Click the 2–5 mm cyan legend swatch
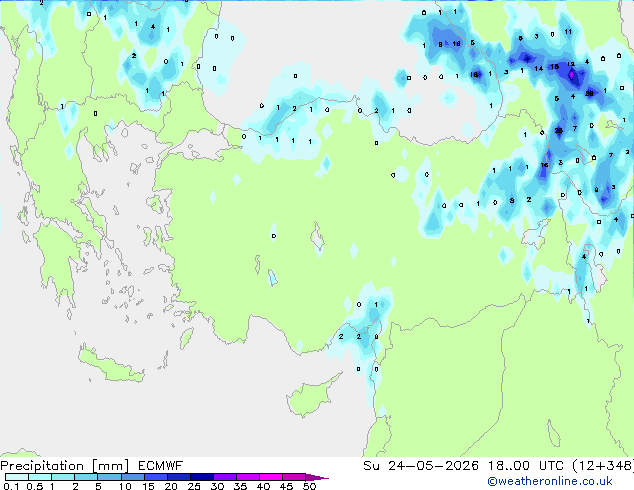The height and width of the screenshot is (490, 634). point(86,477)
